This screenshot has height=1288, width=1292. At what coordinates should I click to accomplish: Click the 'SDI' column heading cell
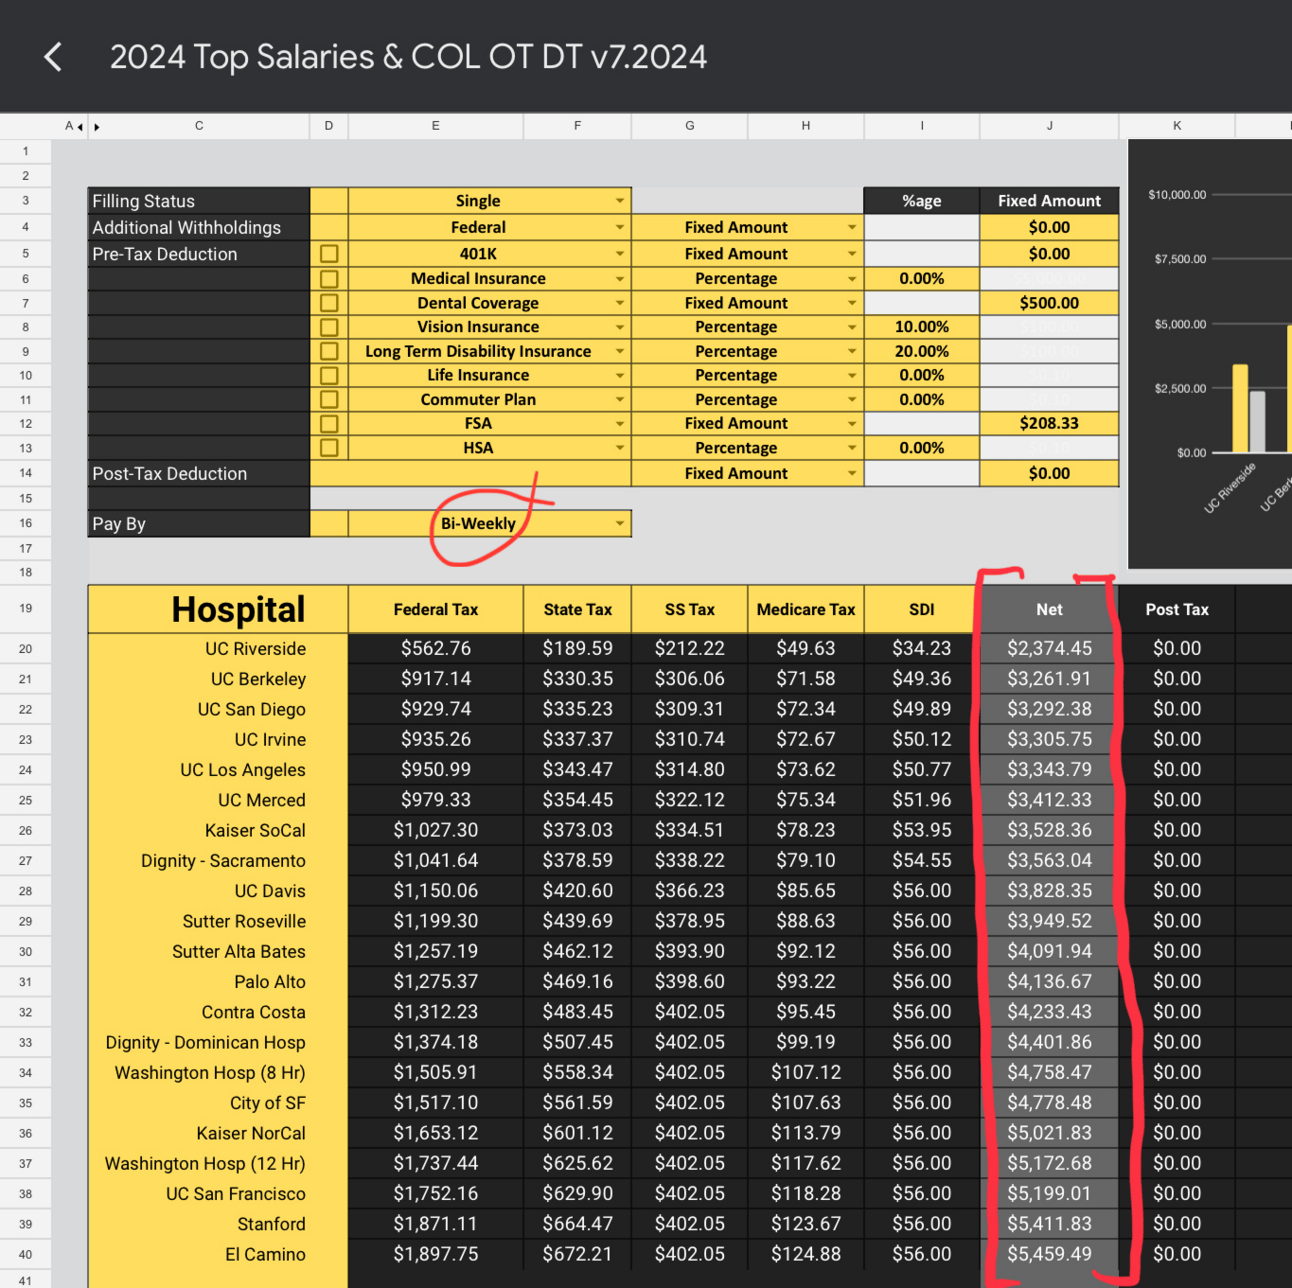922,609
